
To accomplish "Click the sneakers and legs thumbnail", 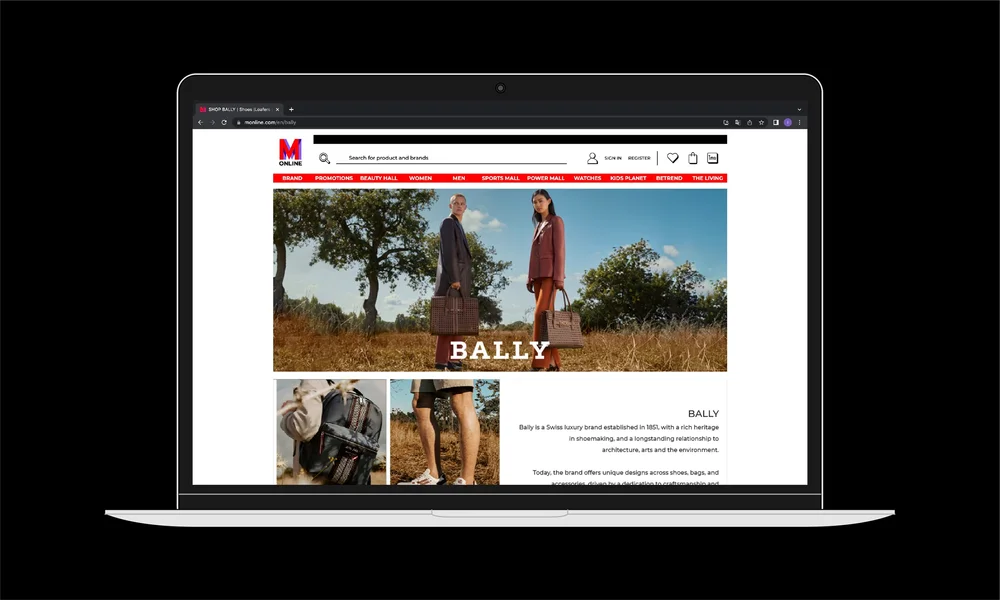I will pyautogui.click(x=445, y=432).
